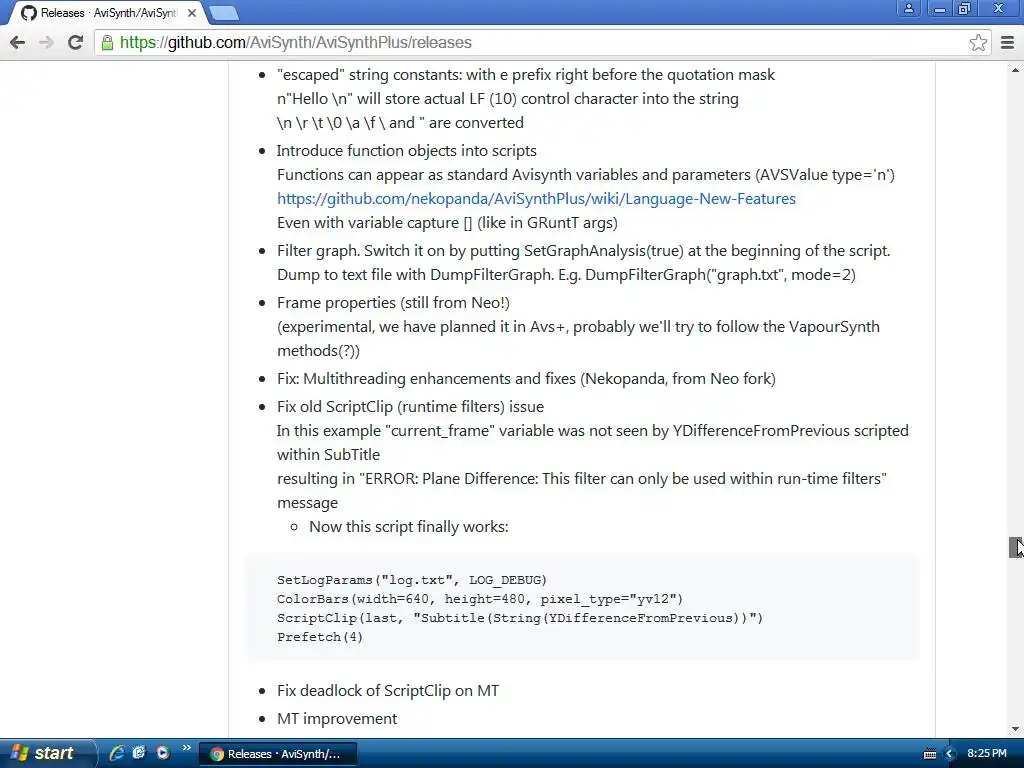Click the ColorBars code line
The width and height of the screenshot is (1024, 768).
[480, 599]
